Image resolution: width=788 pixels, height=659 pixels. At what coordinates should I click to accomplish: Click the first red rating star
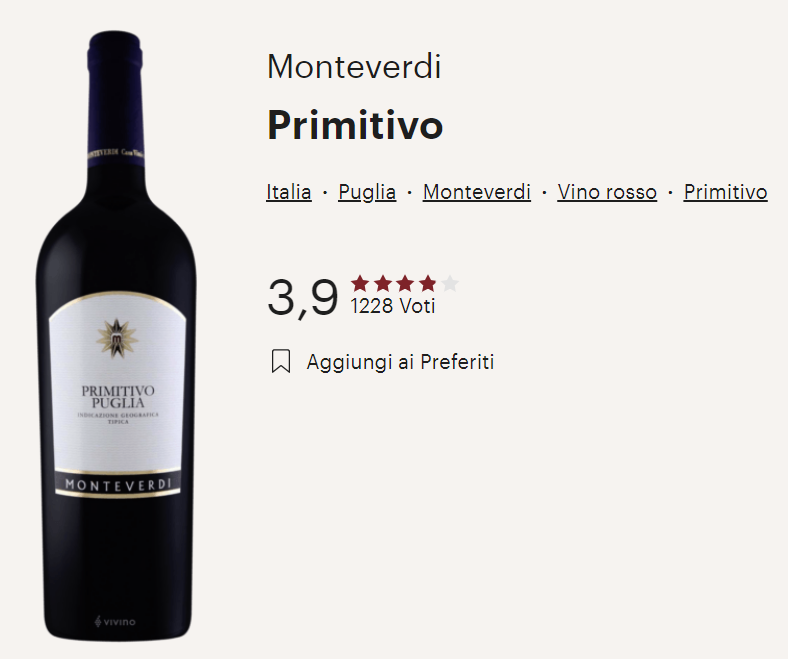(360, 284)
